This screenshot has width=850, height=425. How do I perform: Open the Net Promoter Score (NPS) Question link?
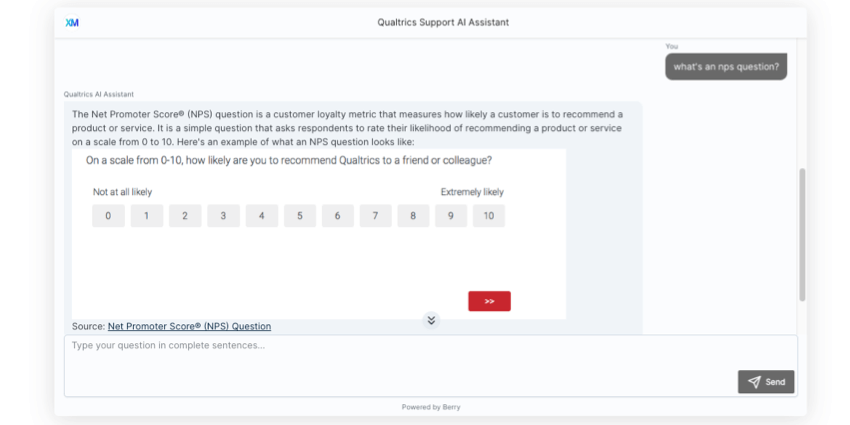coord(189,326)
